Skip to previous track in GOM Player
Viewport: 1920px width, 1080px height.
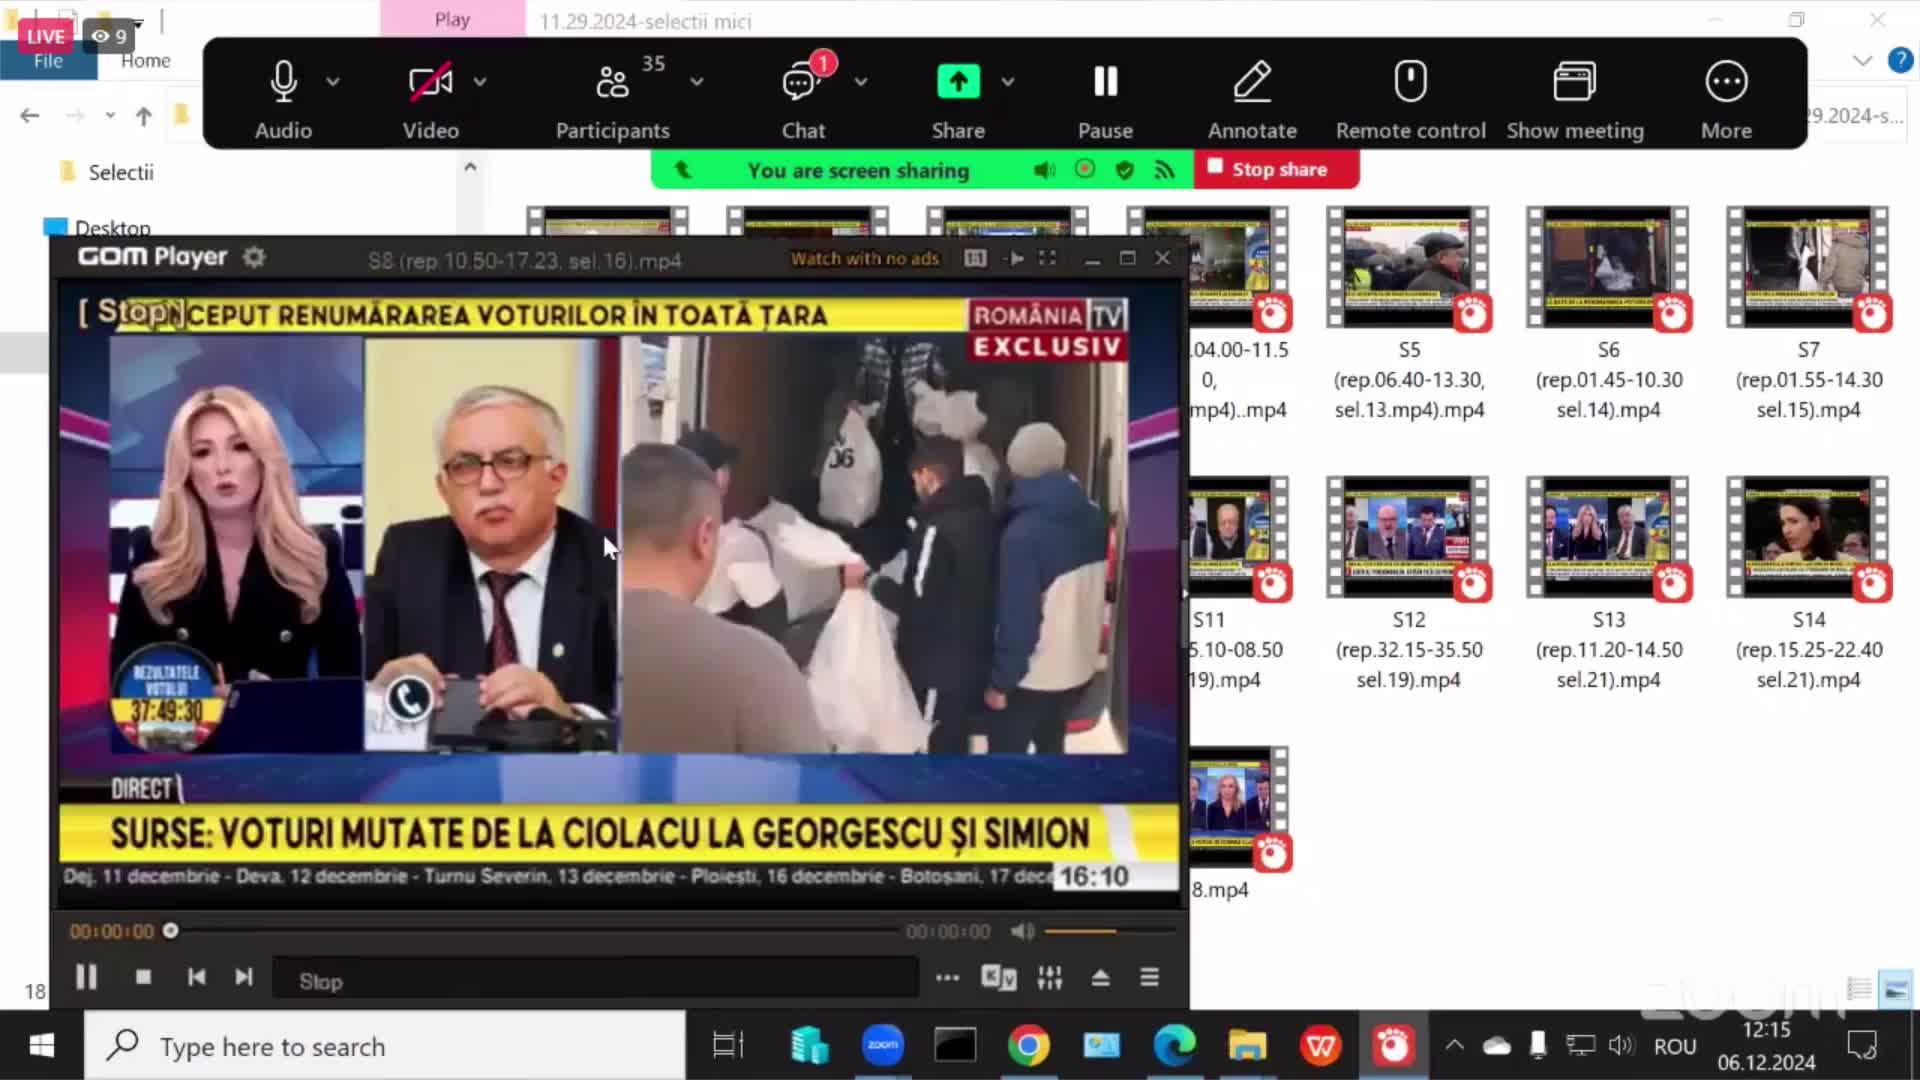click(196, 977)
